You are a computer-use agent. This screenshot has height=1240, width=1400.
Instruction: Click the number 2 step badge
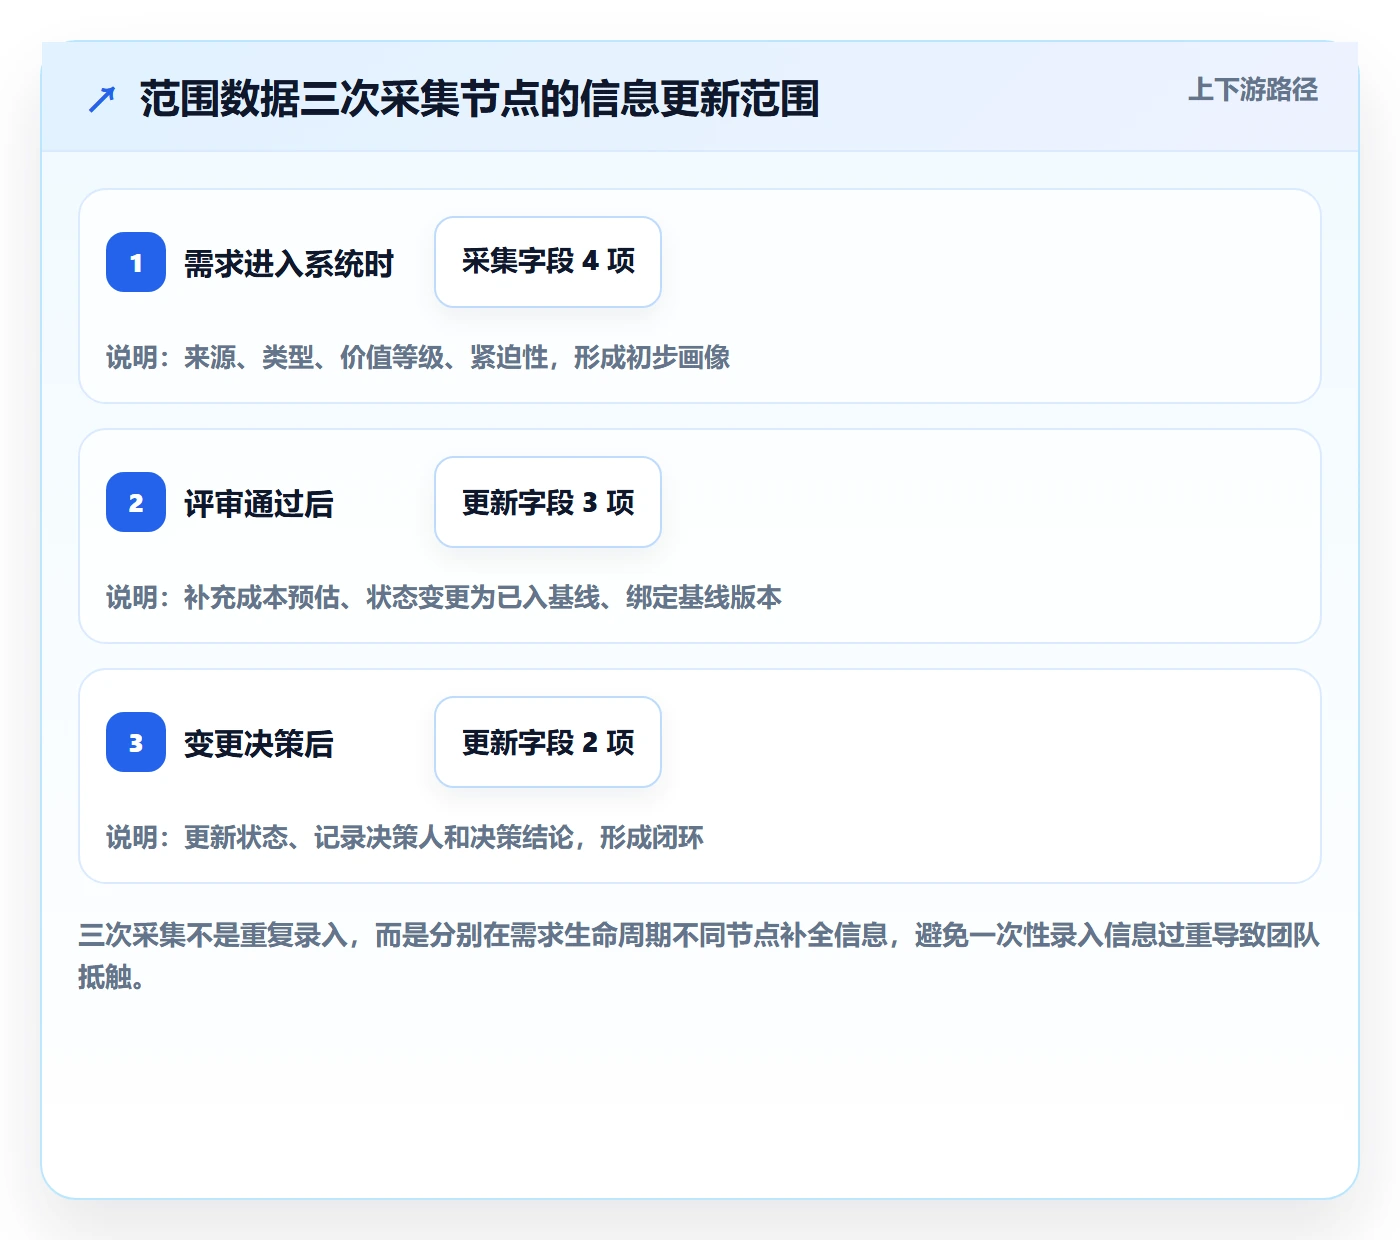click(136, 502)
